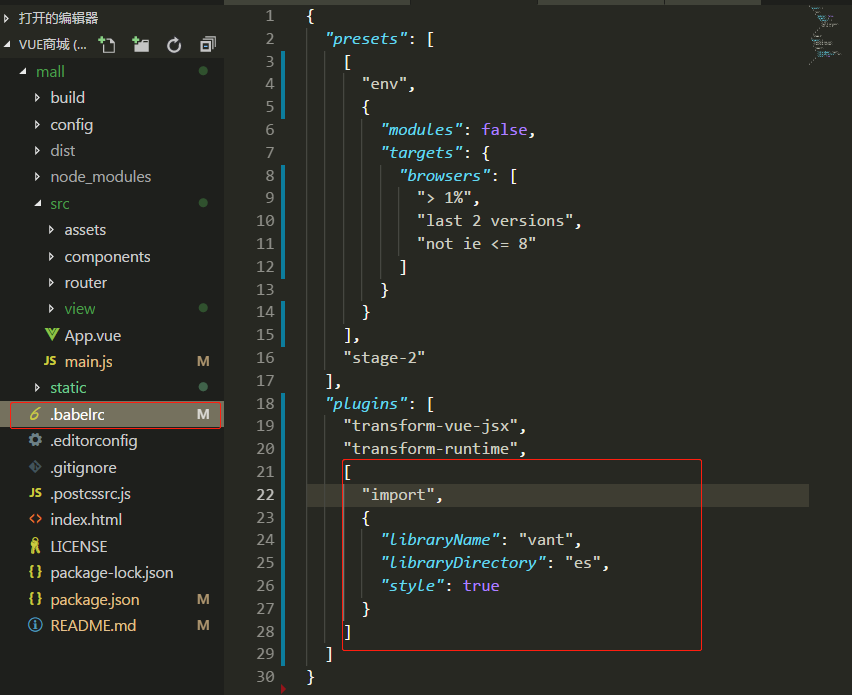Expand the 打开的编辑器 section
The image size is (852, 695).
[7, 18]
